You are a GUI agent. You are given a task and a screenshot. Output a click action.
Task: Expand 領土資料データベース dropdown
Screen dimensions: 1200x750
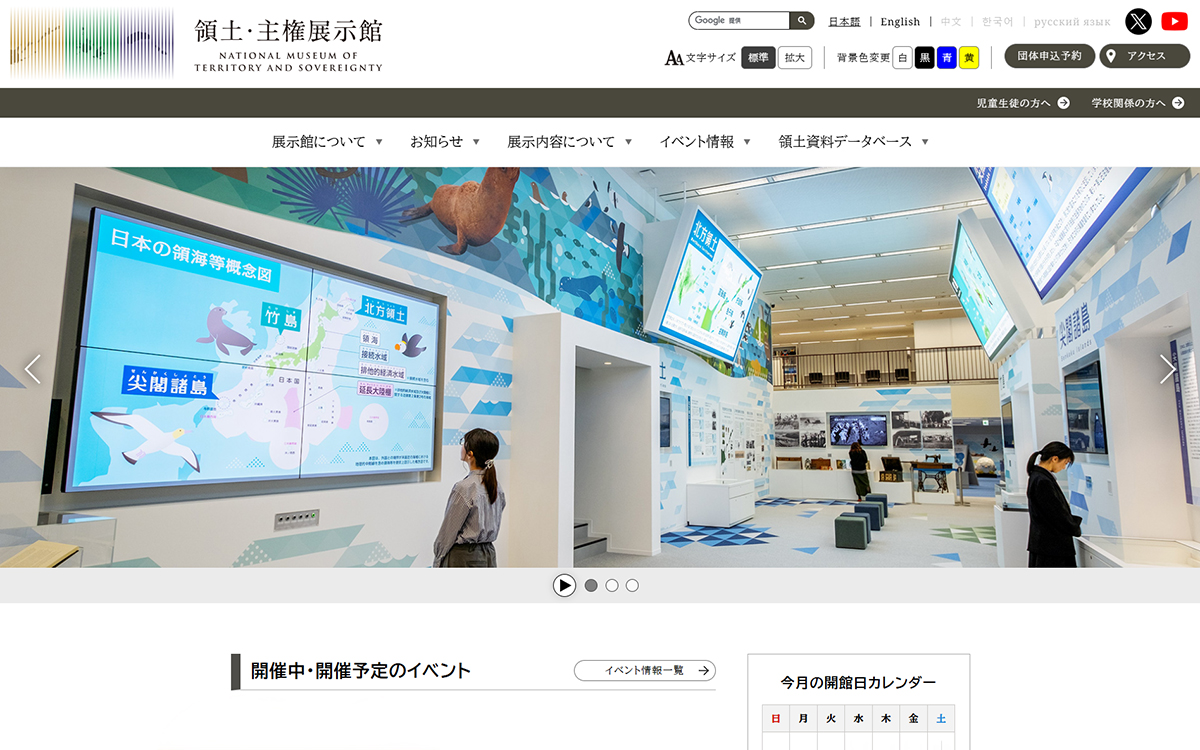pos(853,142)
